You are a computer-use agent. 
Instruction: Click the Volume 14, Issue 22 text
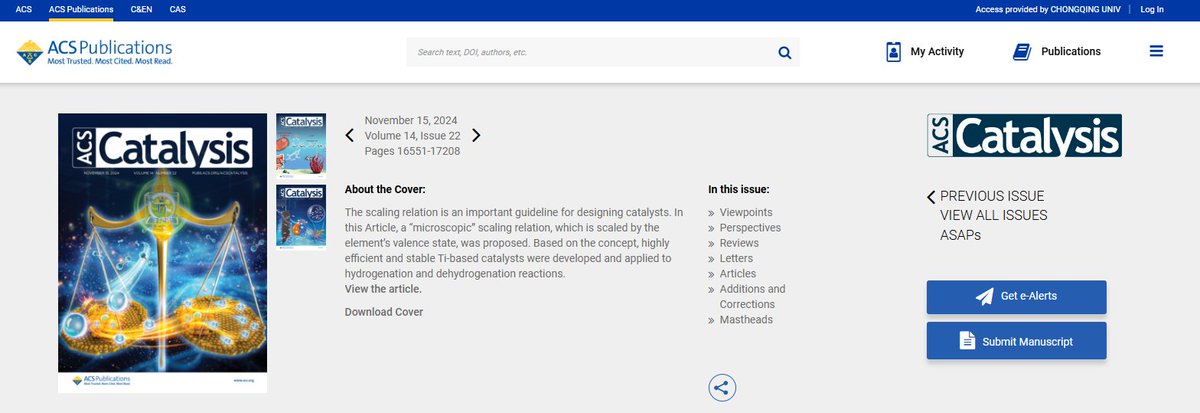click(412, 136)
